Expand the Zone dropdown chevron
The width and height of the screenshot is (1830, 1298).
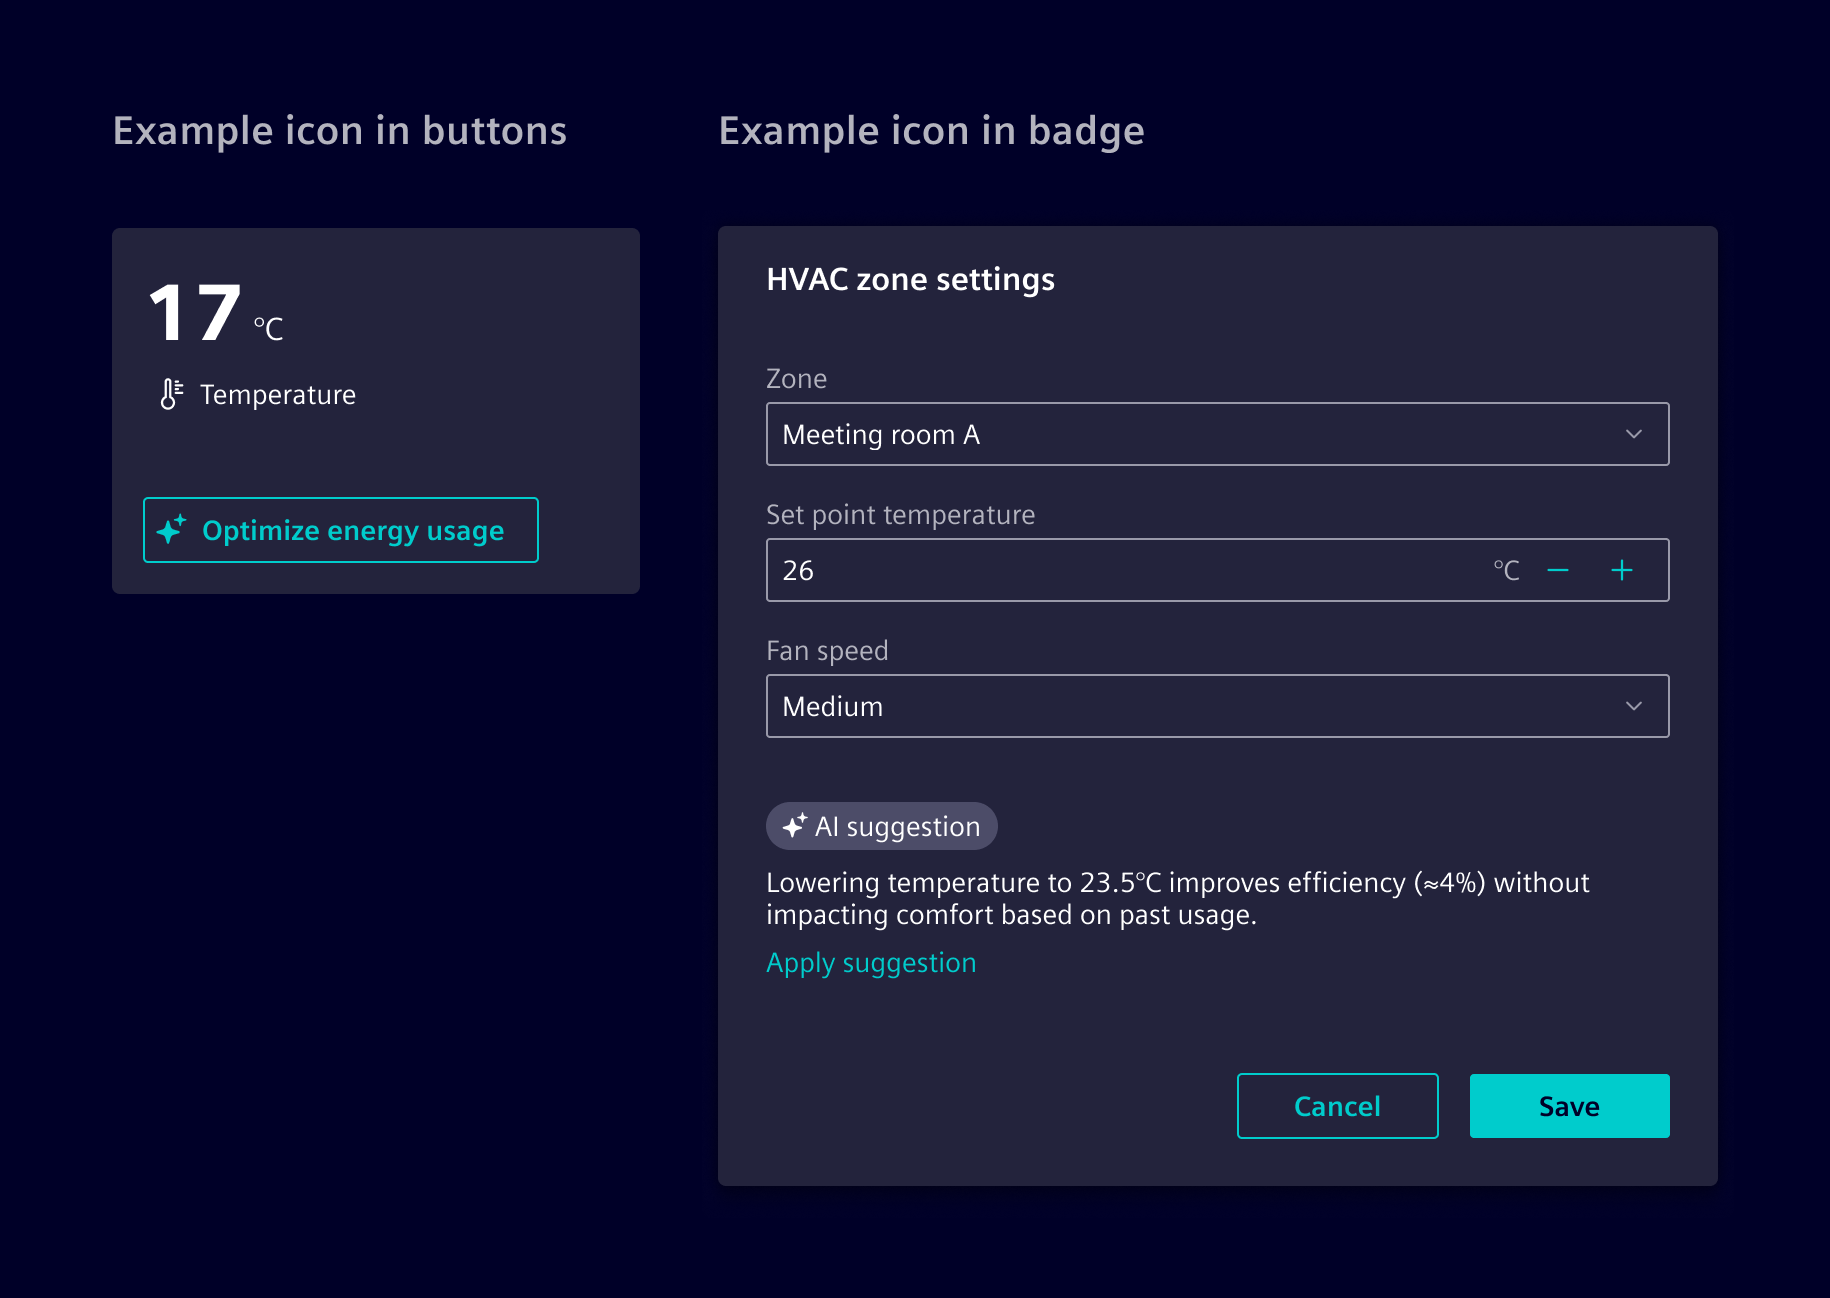[x=1633, y=434]
